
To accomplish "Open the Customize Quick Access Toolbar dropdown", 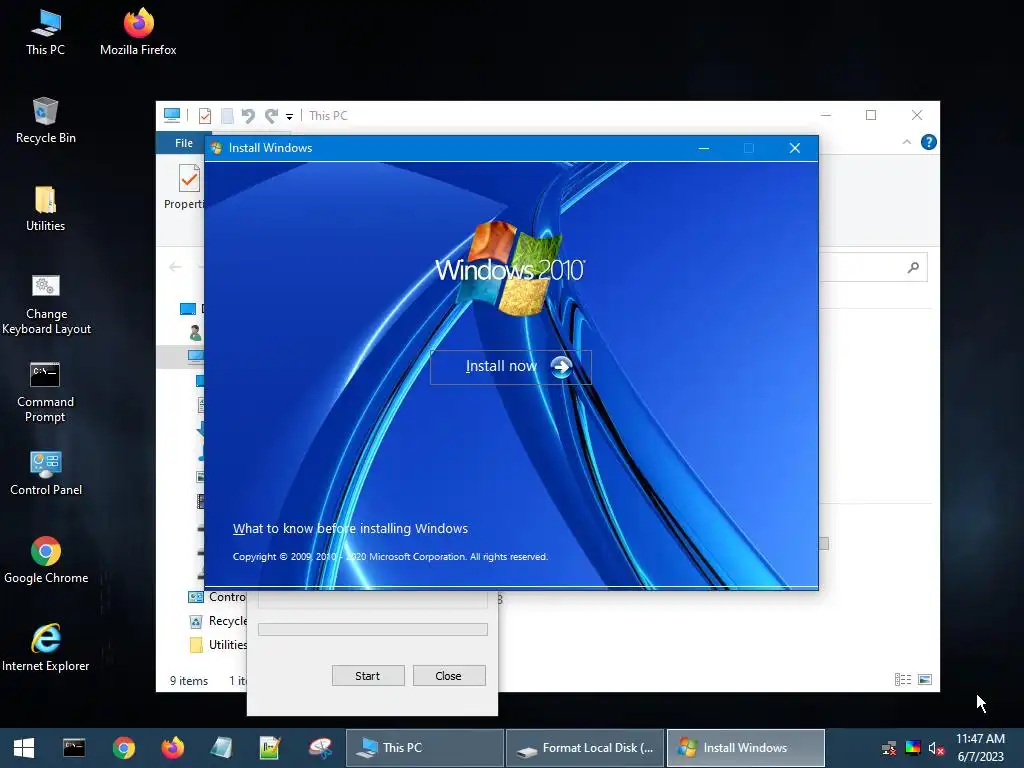I will point(289,117).
